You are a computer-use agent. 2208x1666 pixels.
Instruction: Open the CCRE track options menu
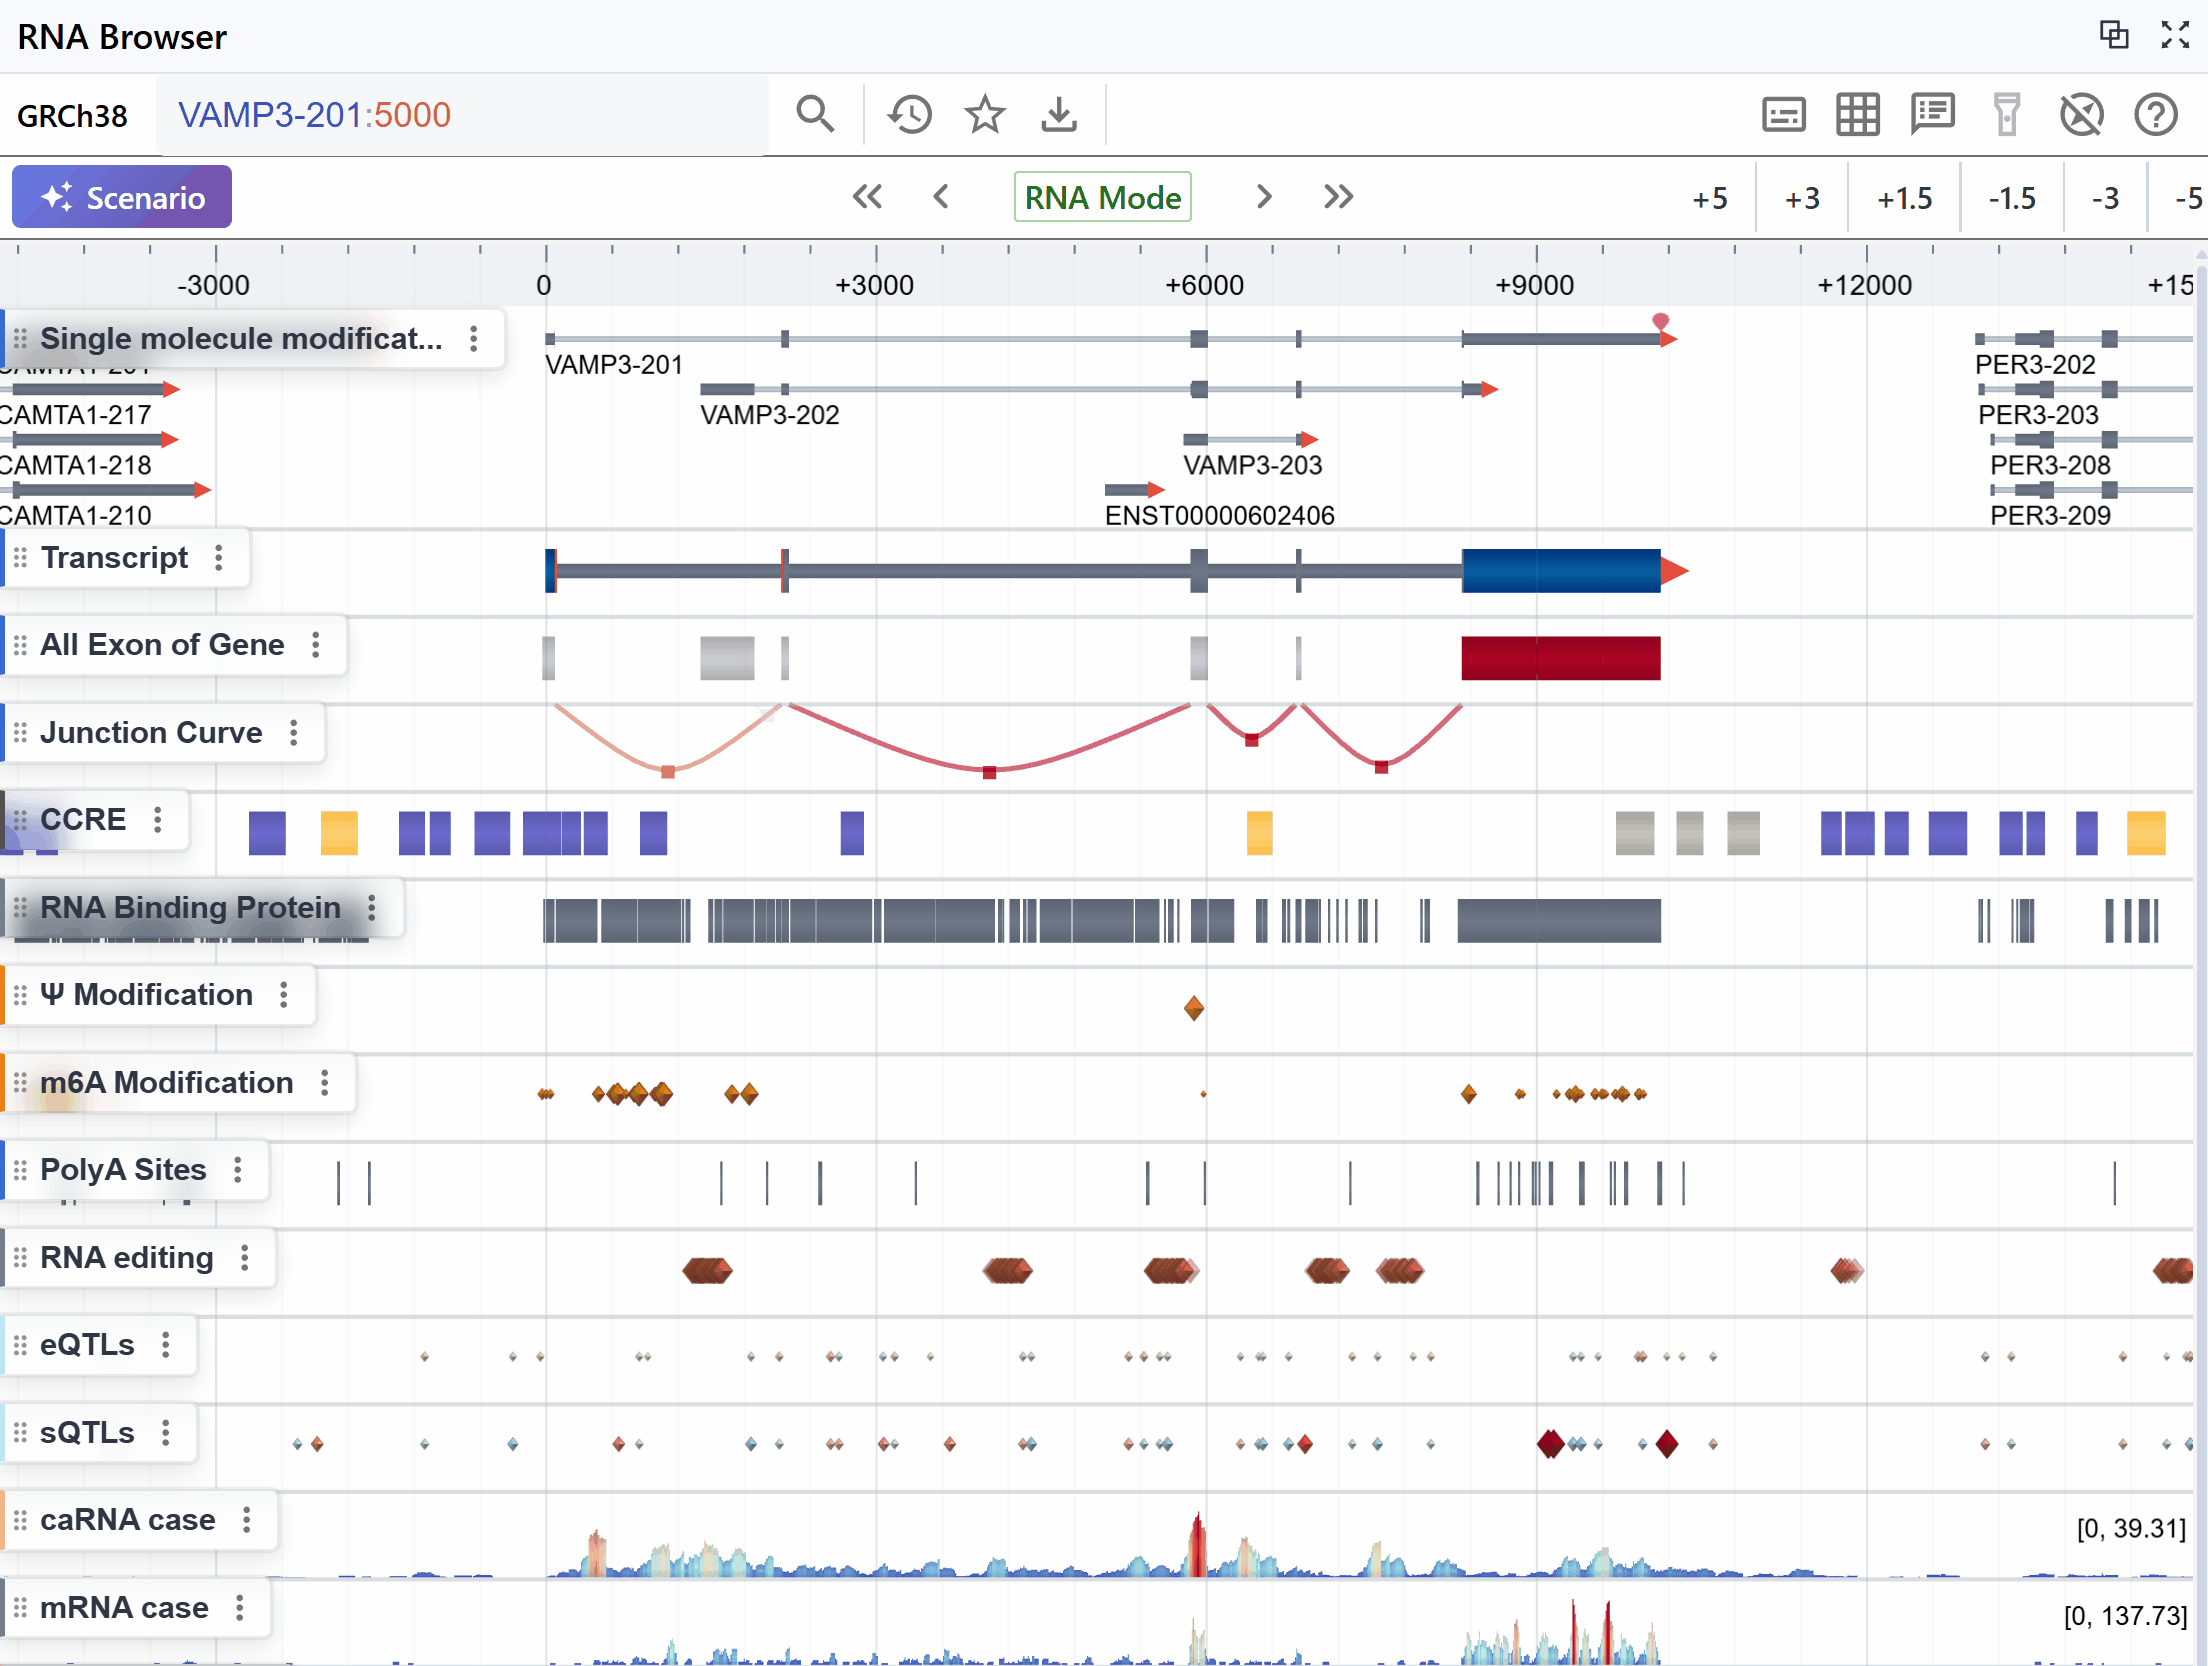click(x=158, y=820)
